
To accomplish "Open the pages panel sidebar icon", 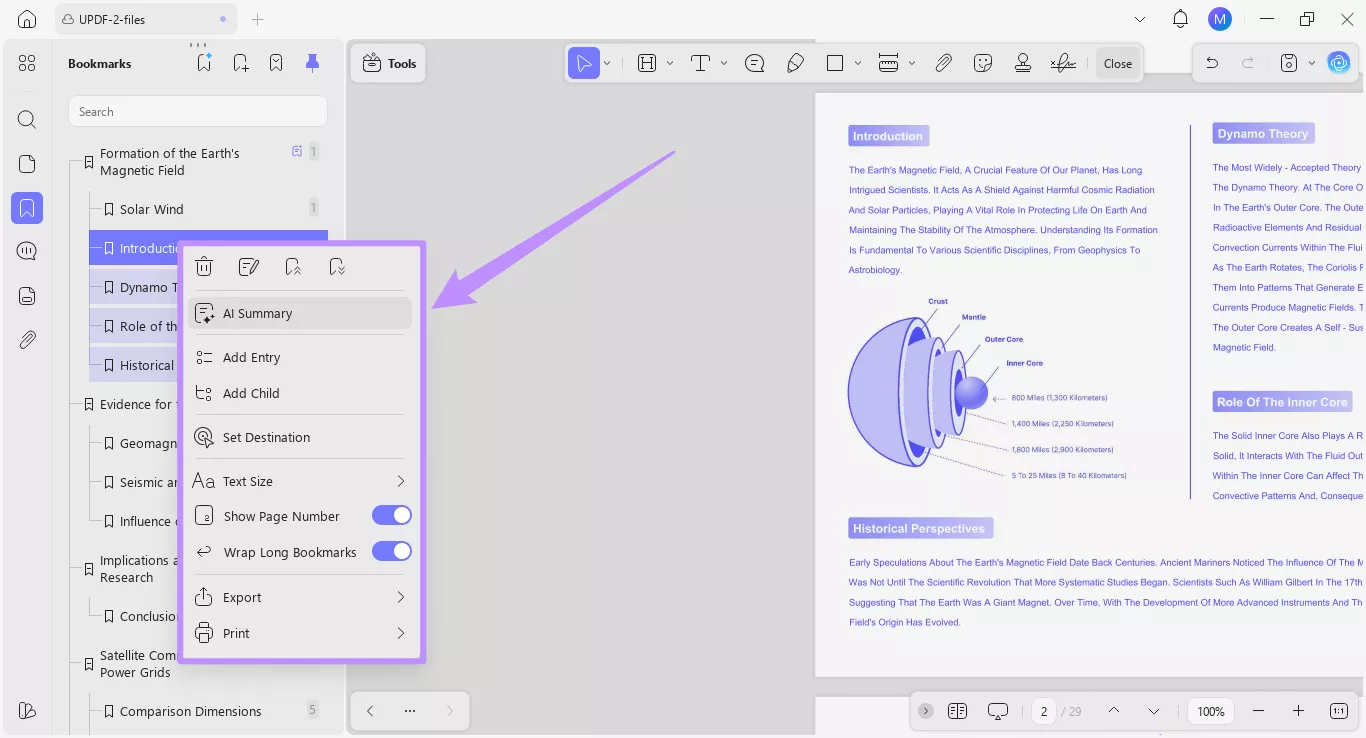I will (27, 164).
